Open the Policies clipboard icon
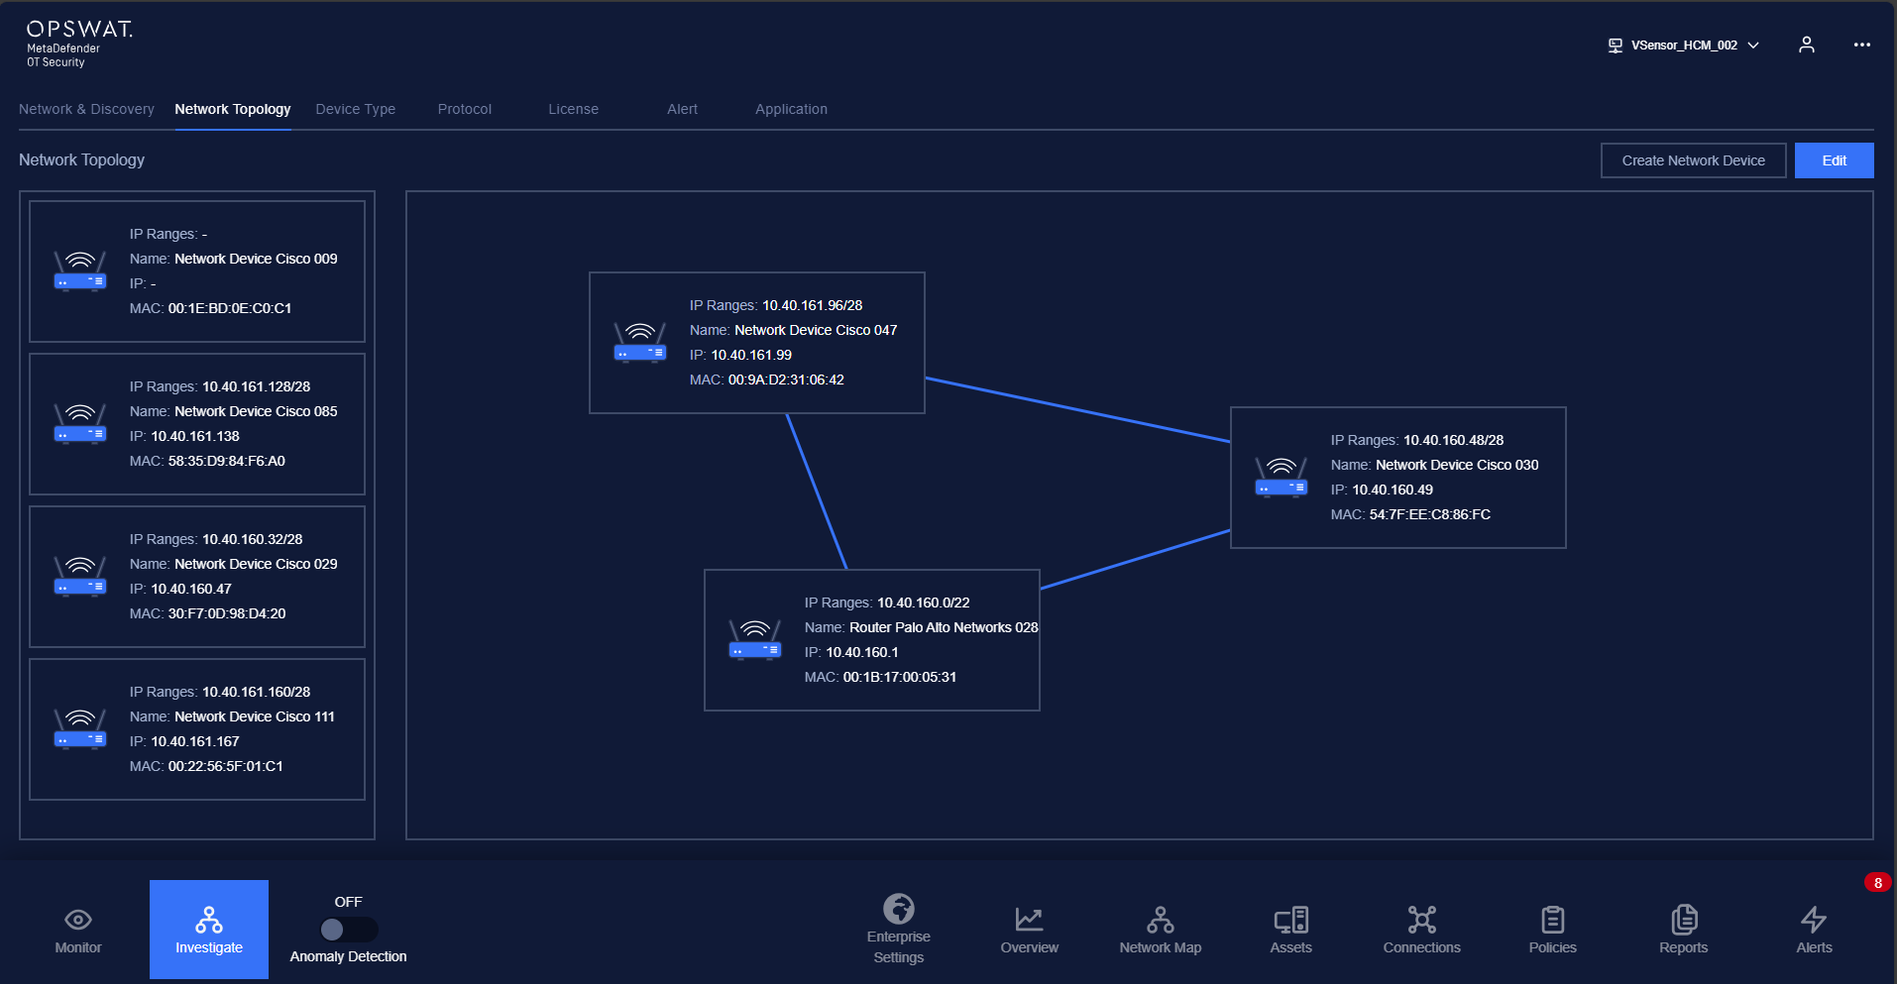The image size is (1897, 984). (x=1553, y=919)
